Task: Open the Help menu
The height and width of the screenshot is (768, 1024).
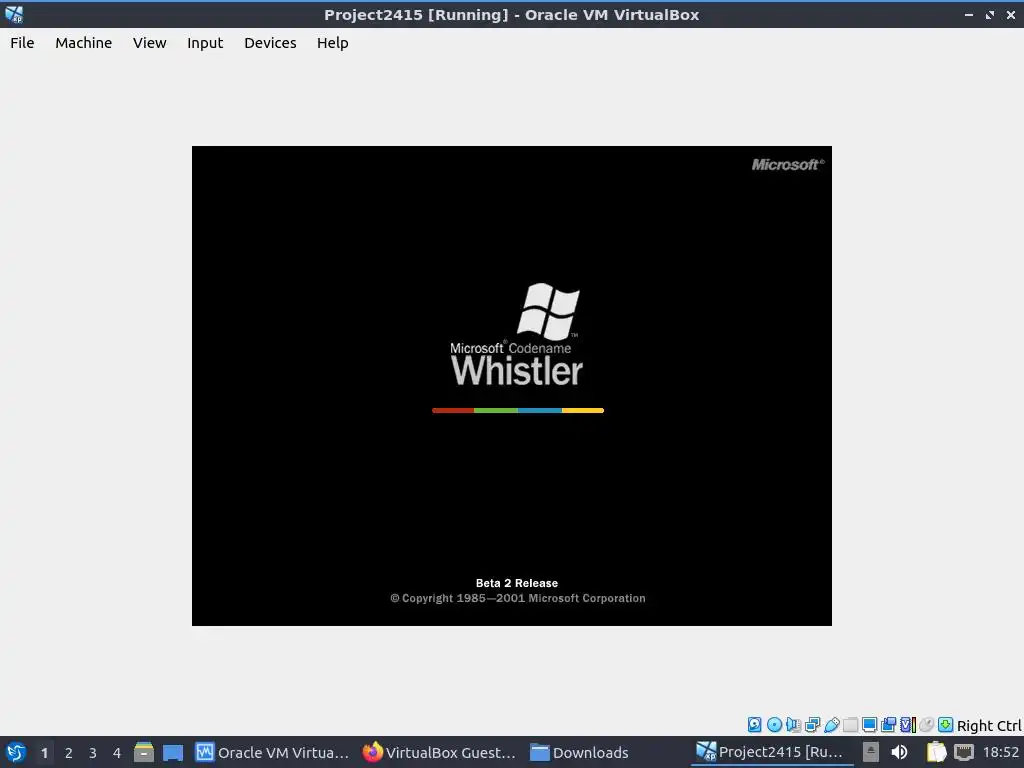Action: tap(332, 42)
